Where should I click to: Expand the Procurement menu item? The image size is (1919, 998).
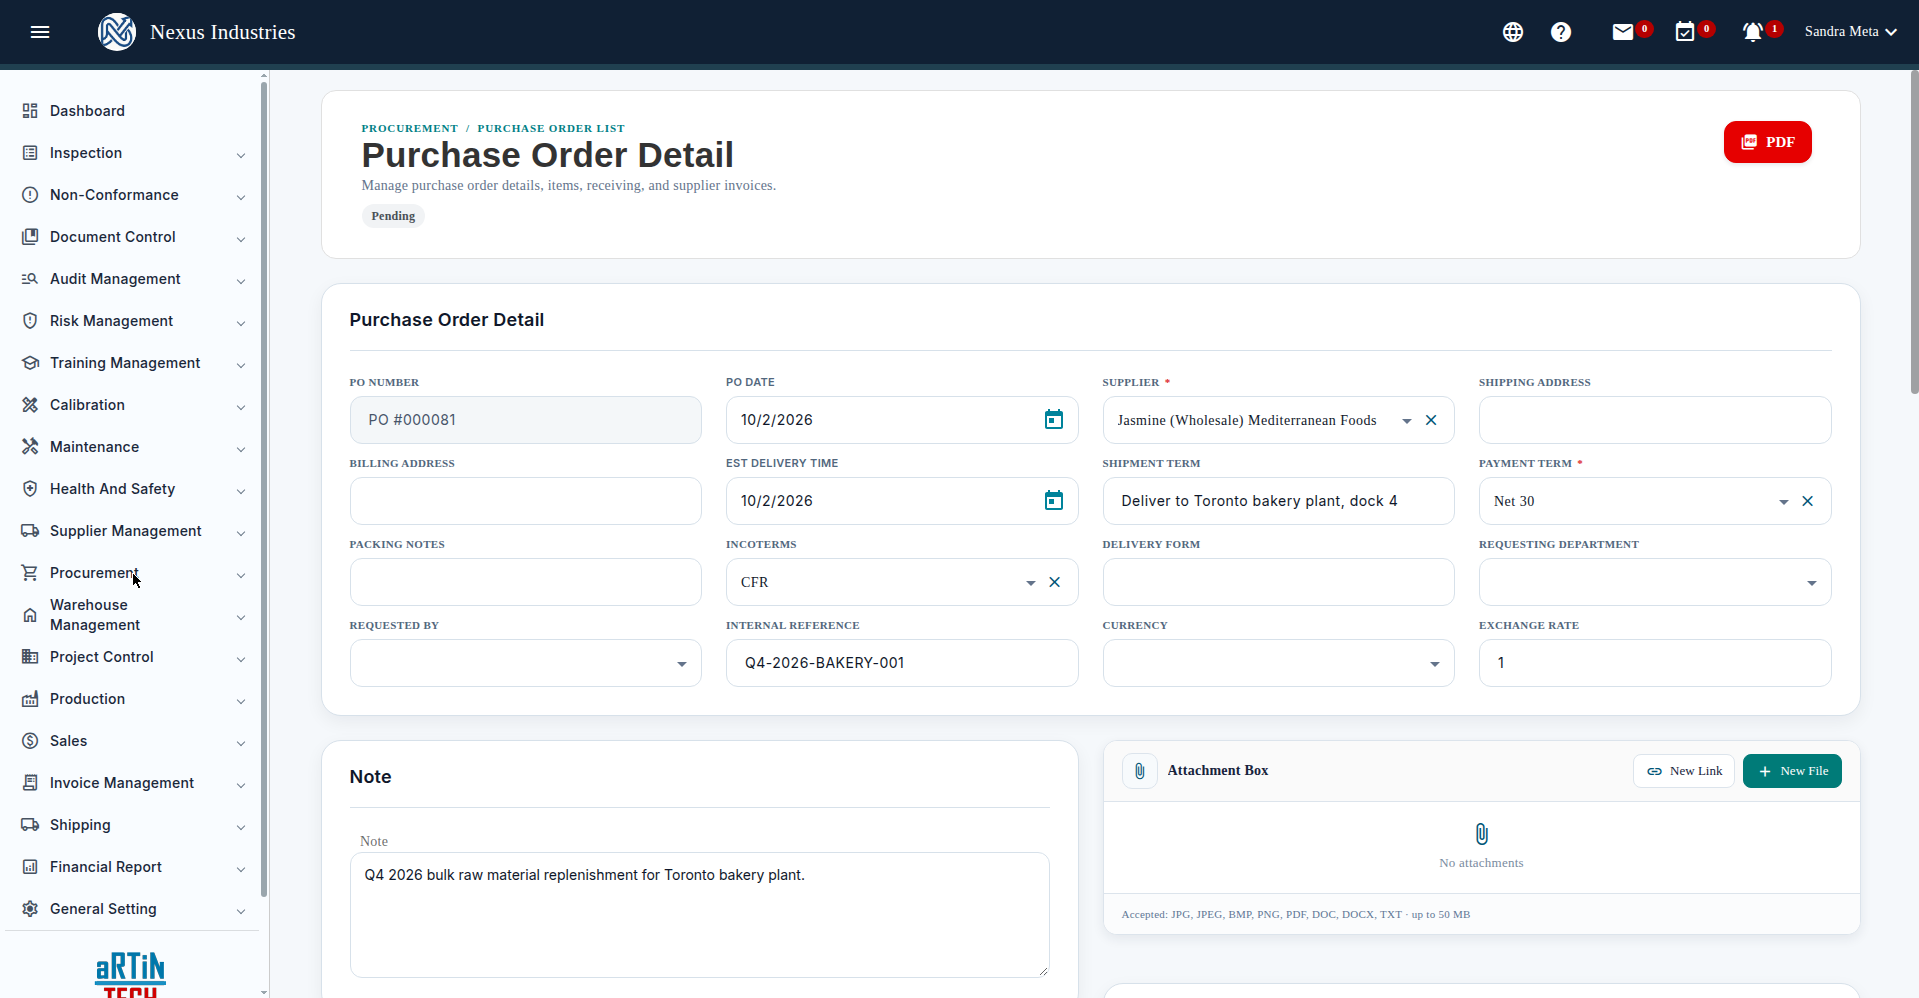click(x=132, y=573)
